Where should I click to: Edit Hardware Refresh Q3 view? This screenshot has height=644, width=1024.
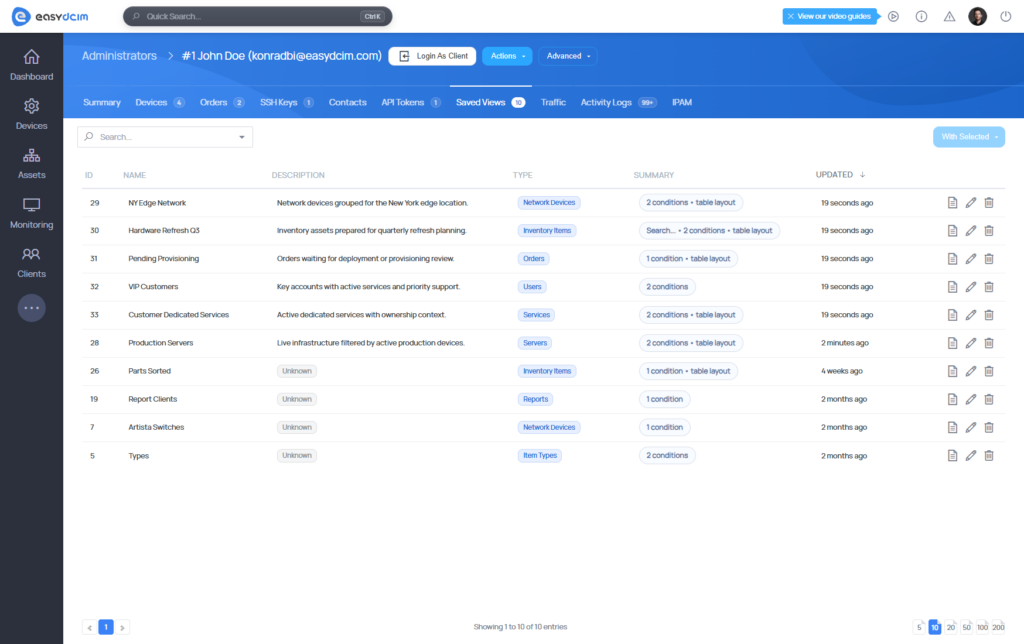(x=971, y=231)
